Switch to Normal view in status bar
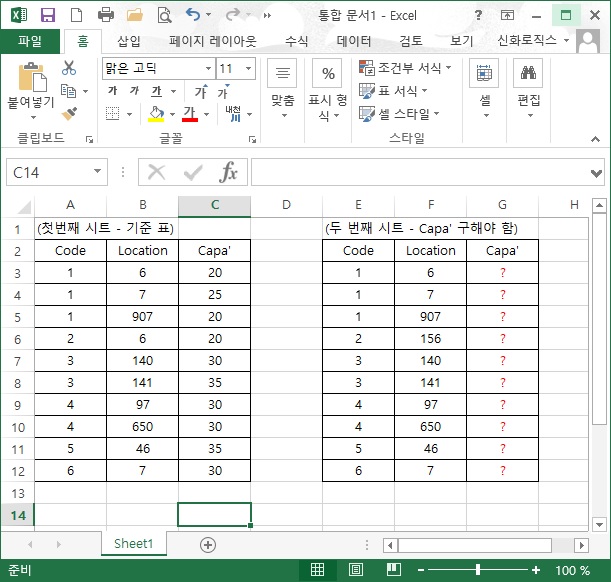 click(317, 570)
